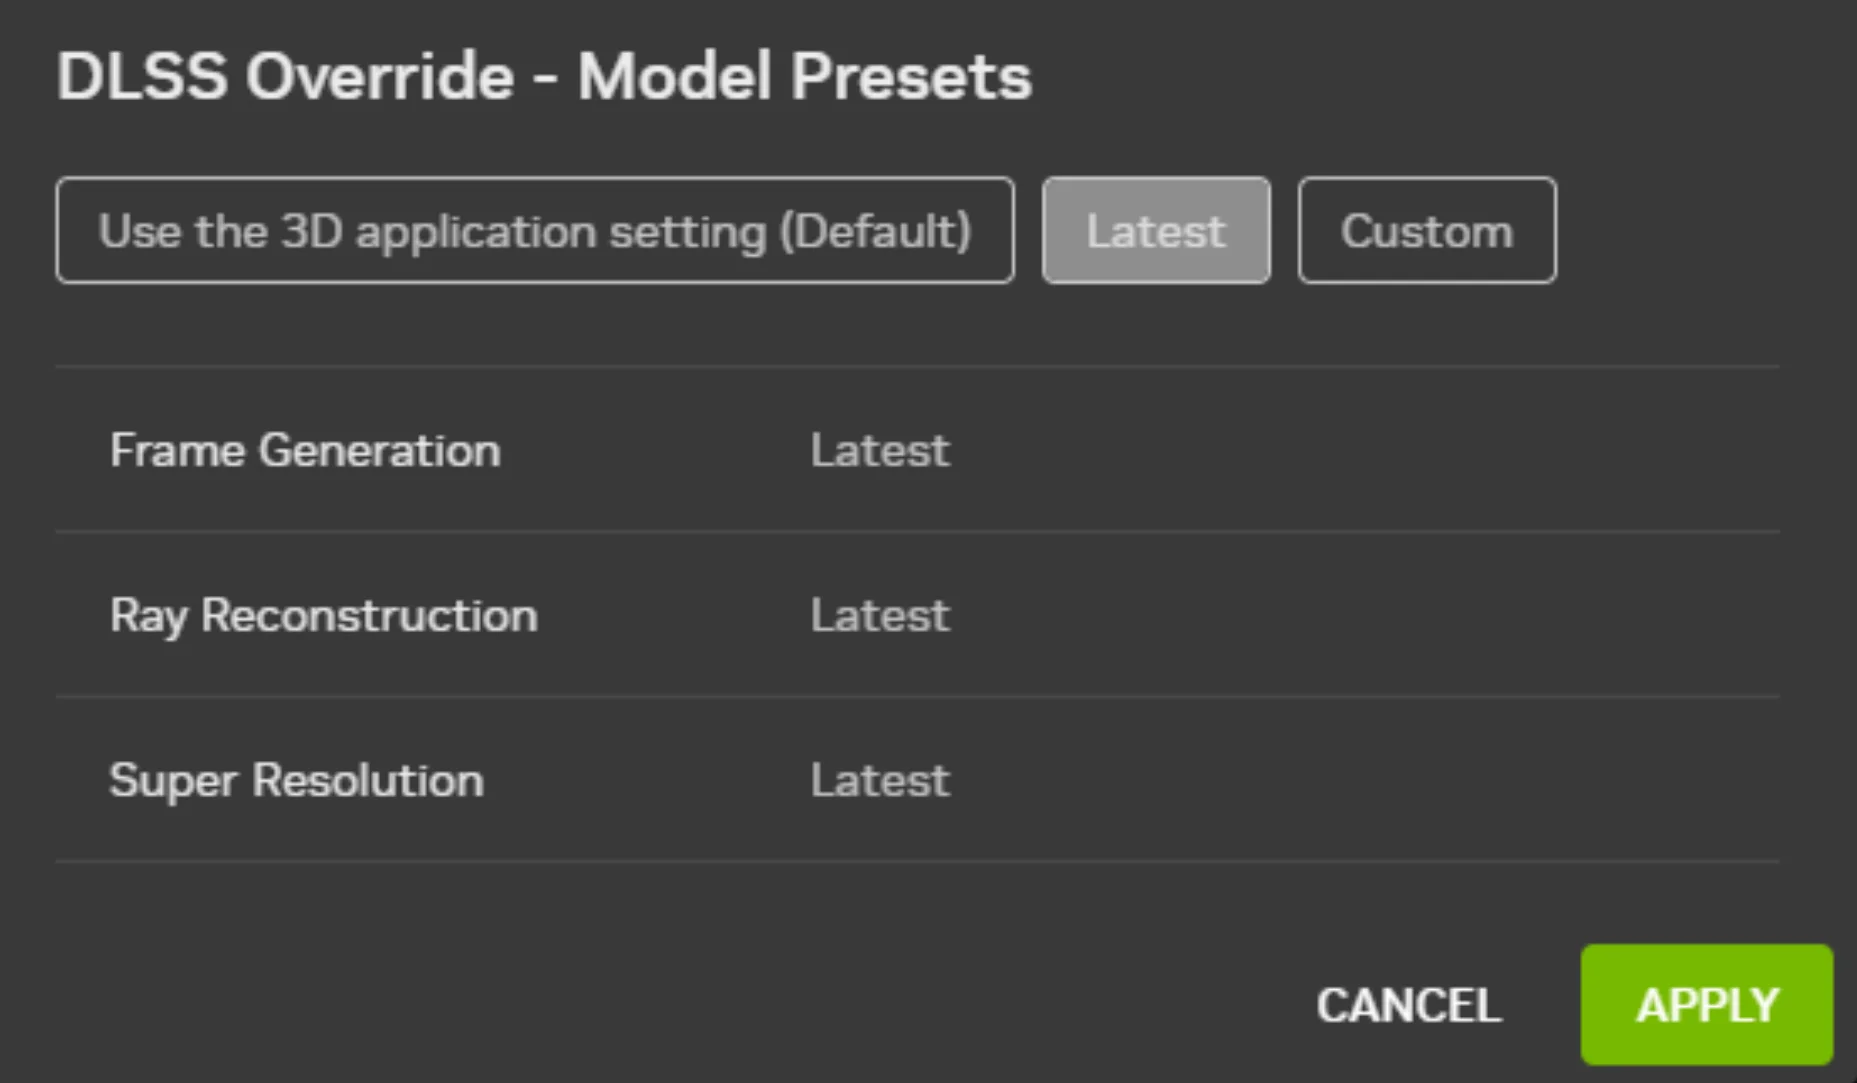Click the Ray Reconstruction row label

(x=323, y=615)
